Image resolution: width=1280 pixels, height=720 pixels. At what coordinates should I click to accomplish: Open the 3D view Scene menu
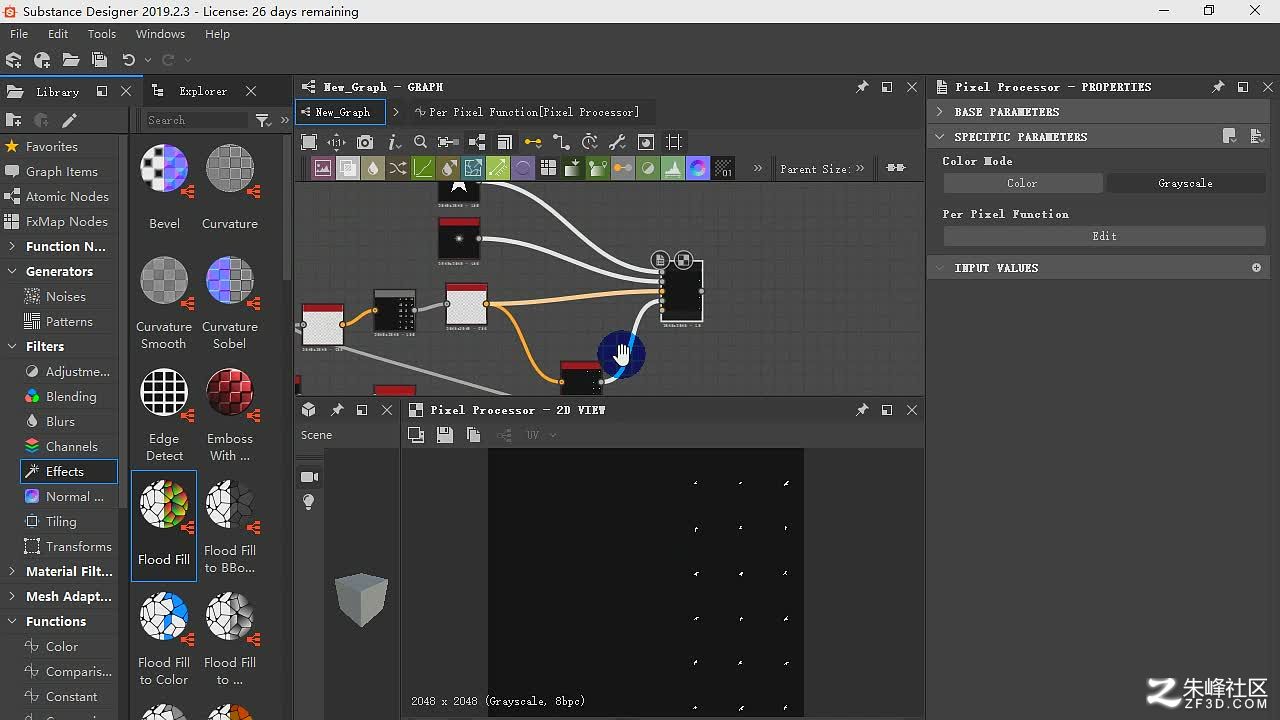316,435
